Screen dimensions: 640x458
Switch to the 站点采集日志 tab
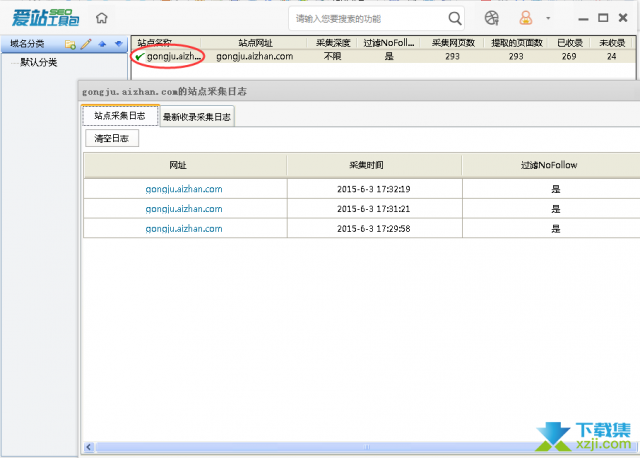pyautogui.click(x=120, y=116)
